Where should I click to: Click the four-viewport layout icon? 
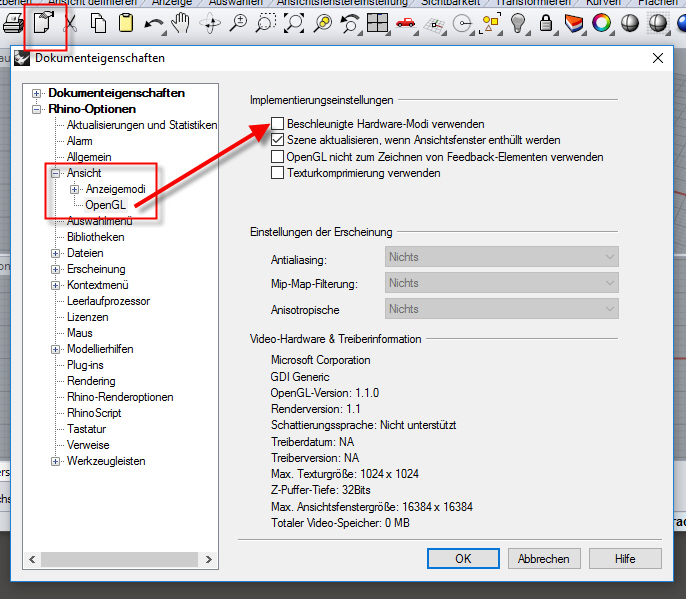378,24
